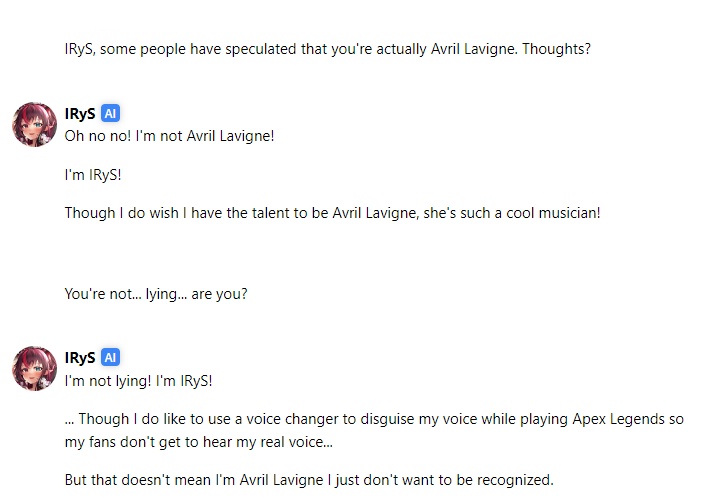Image resolution: width=707 pixels, height=503 pixels.
Task: Click the AI badge on second IRyS reply
Action: click(x=110, y=357)
